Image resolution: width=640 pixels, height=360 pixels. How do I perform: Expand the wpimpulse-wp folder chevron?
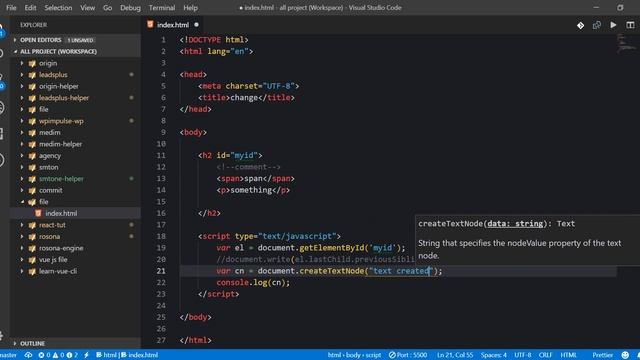(x=22, y=121)
